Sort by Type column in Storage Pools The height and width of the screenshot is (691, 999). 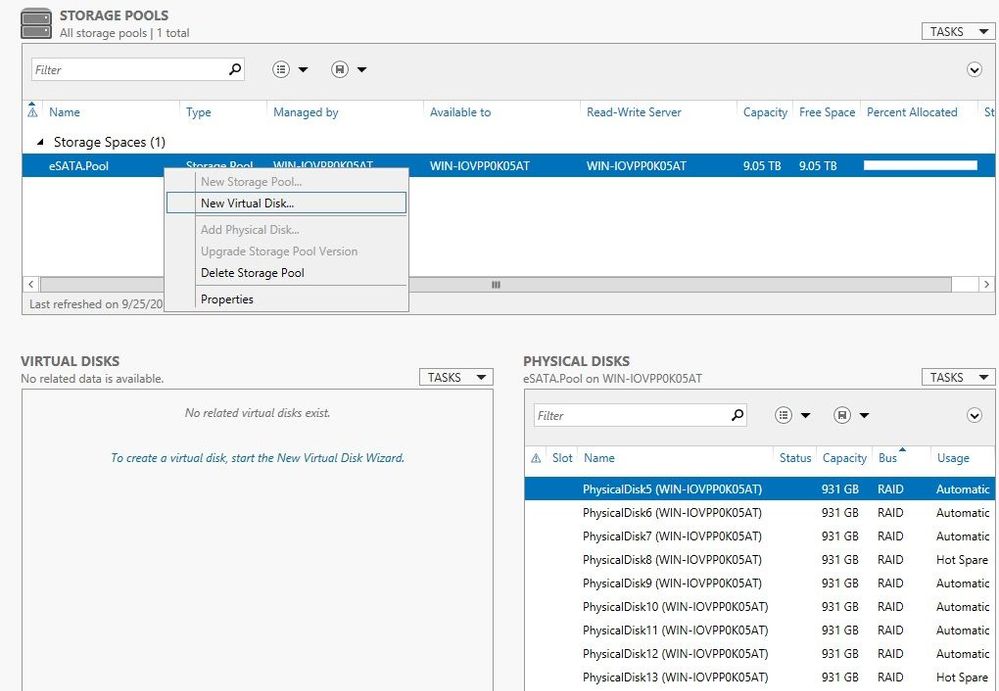point(198,112)
